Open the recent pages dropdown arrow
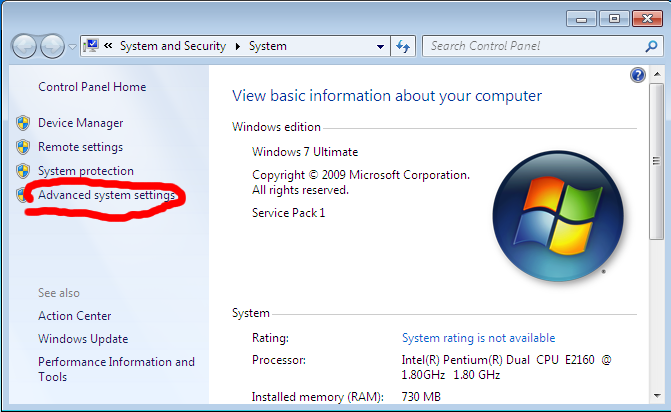 72,46
